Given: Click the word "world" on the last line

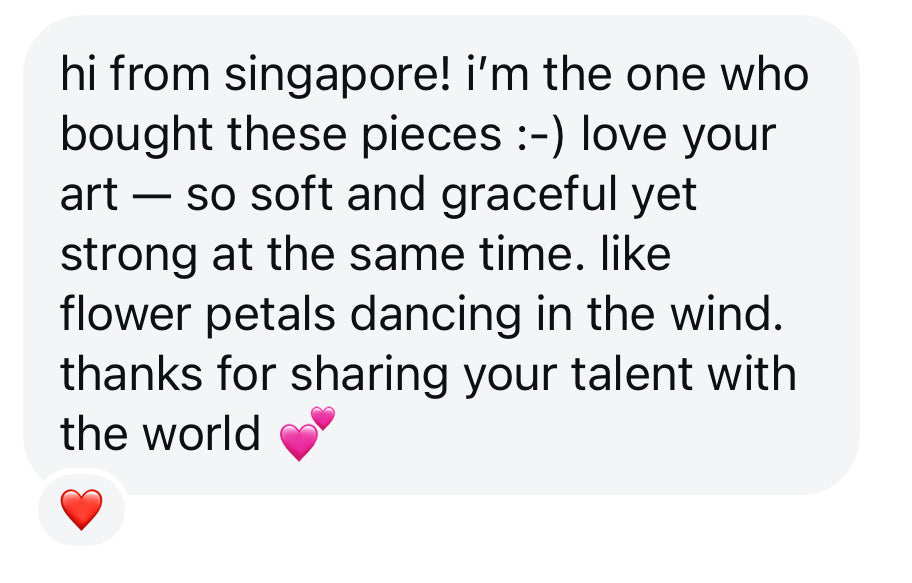Looking at the screenshot, I should (200, 435).
